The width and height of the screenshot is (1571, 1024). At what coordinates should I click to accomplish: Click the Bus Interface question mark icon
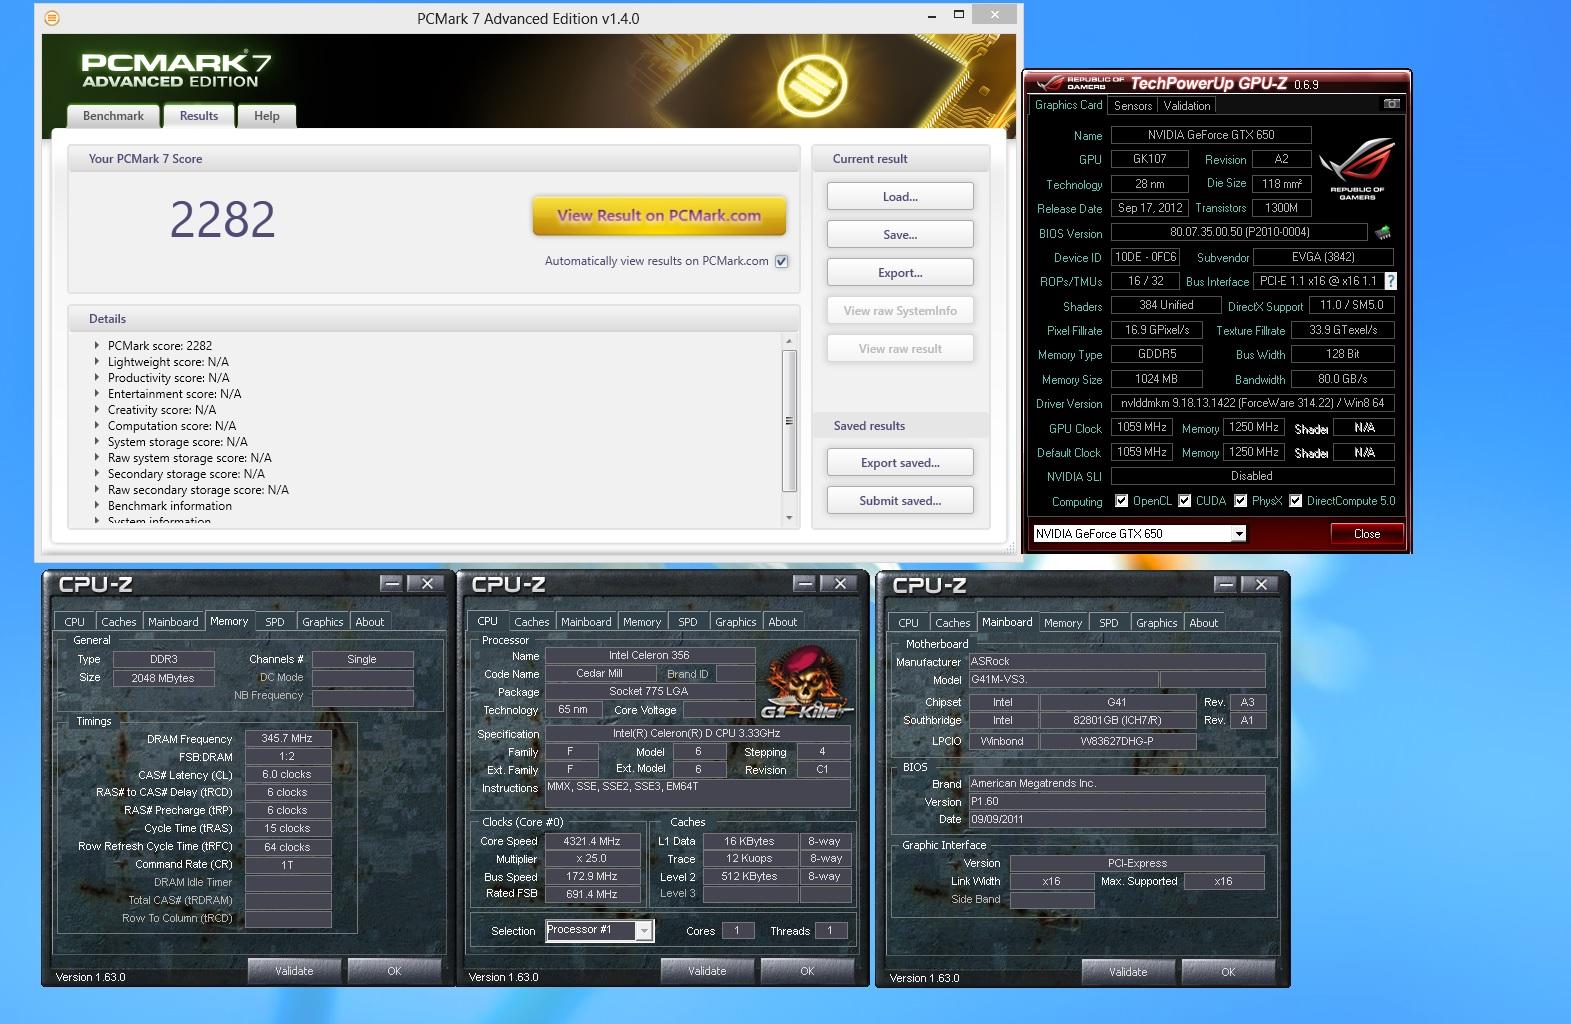pos(1390,282)
